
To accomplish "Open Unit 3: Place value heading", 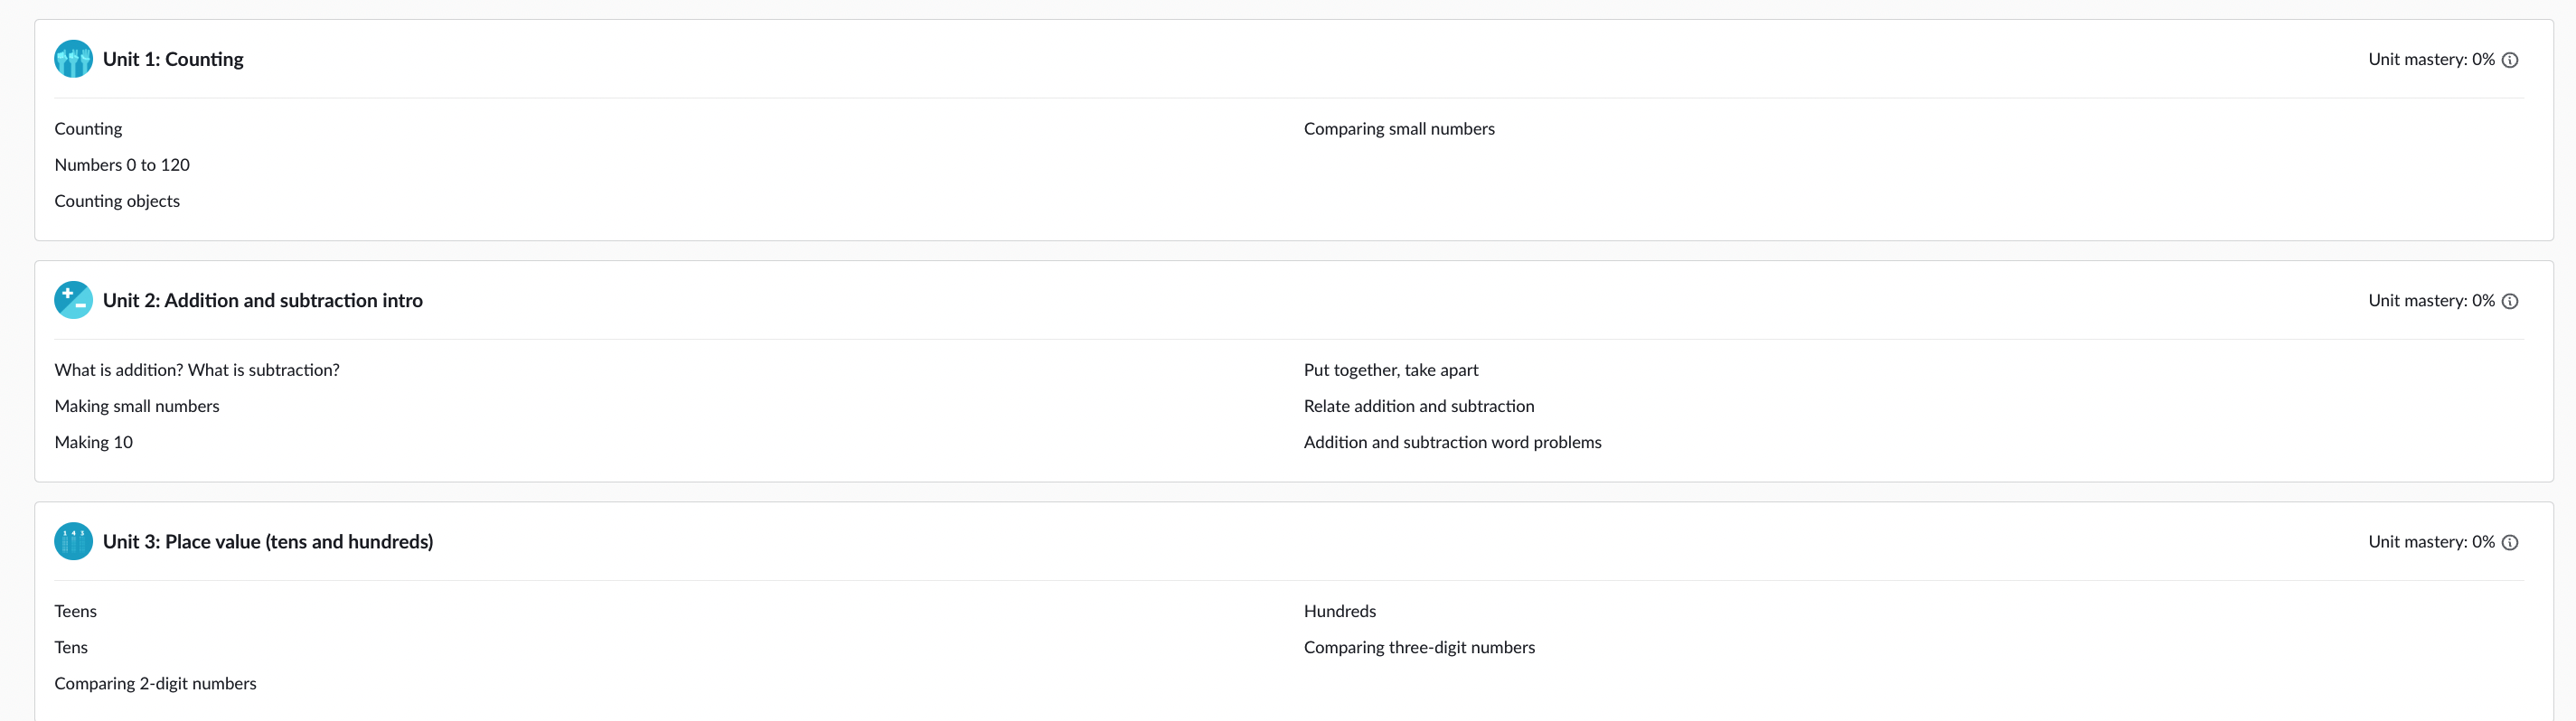I will [x=268, y=541].
